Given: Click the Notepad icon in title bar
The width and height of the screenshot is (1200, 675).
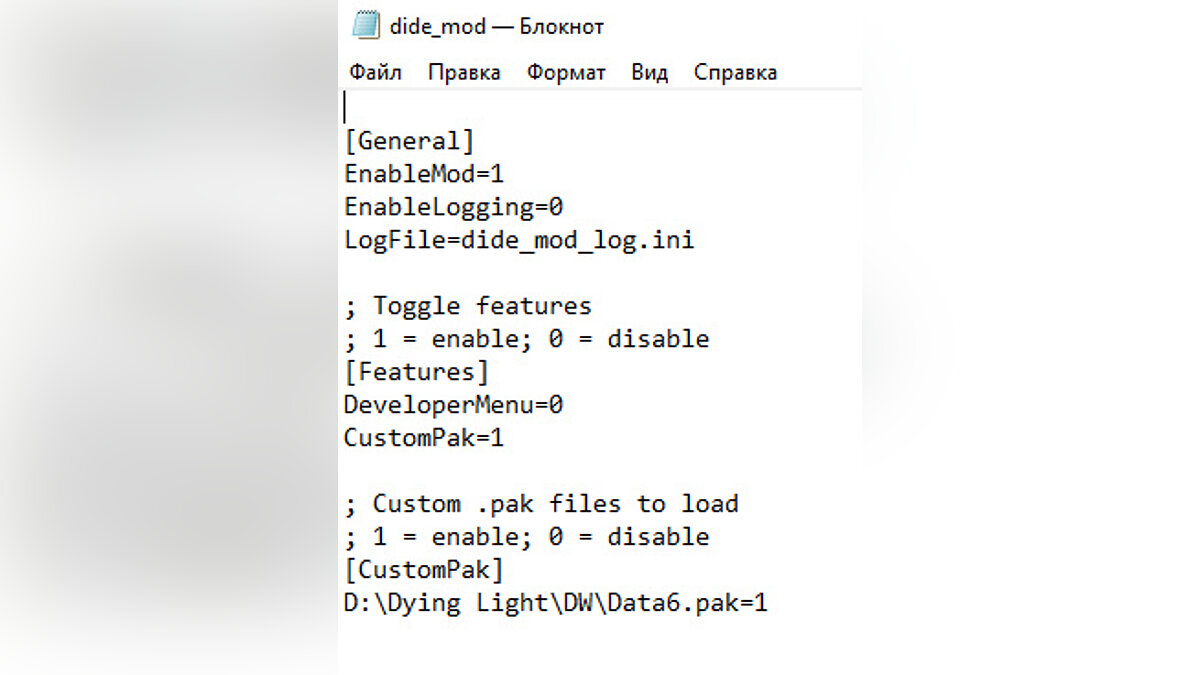Looking at the screenshot, I should 366,26.
